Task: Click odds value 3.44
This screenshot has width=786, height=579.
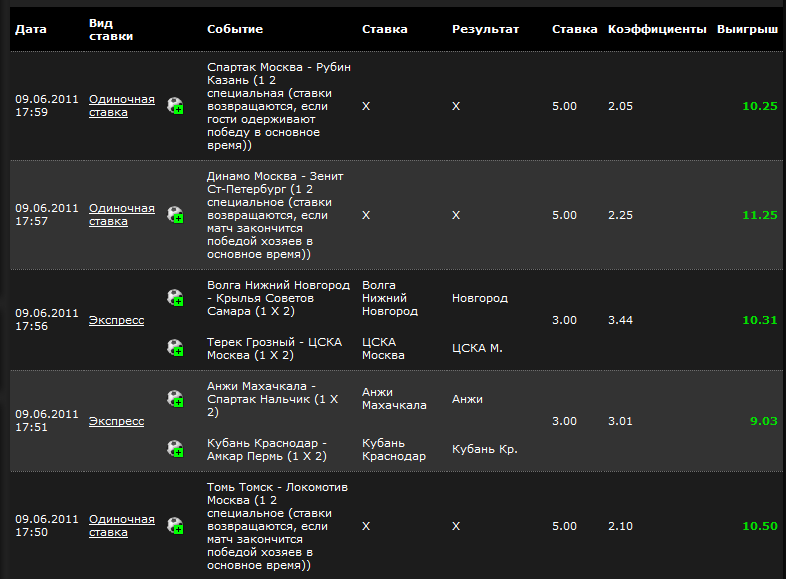Action: point(621,320)
